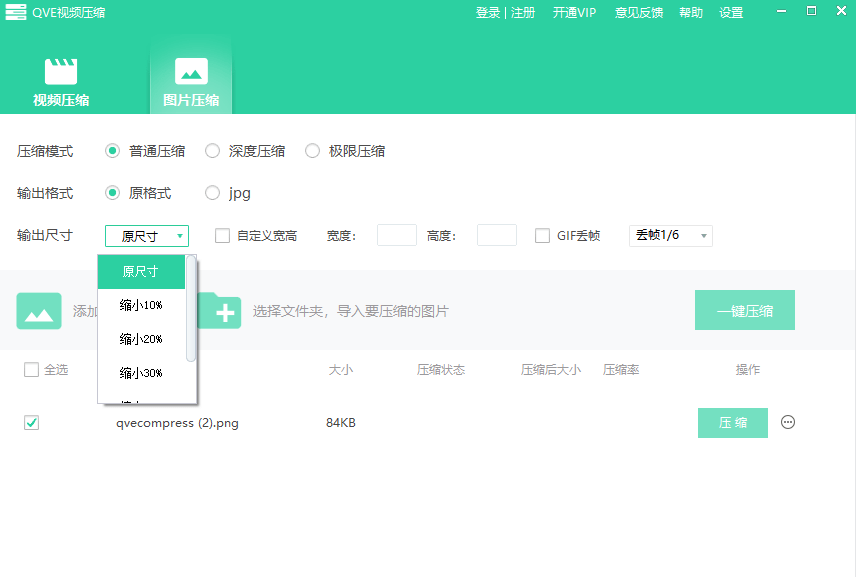Image resolution: width=856 pixels, height=577 pixels.
Task: Select shrink 20% from size list
Action: click(x=141, y=339)
